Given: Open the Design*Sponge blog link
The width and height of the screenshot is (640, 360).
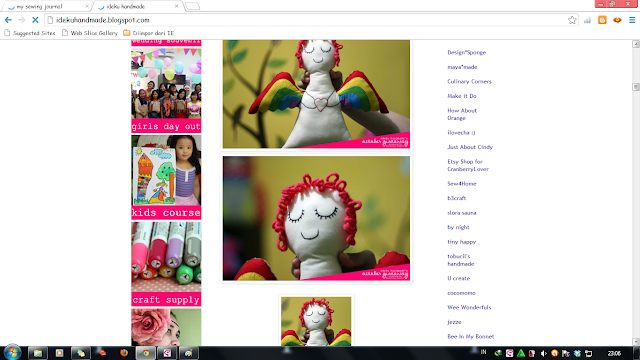Looking at the screenshot, I should [467, 52].
